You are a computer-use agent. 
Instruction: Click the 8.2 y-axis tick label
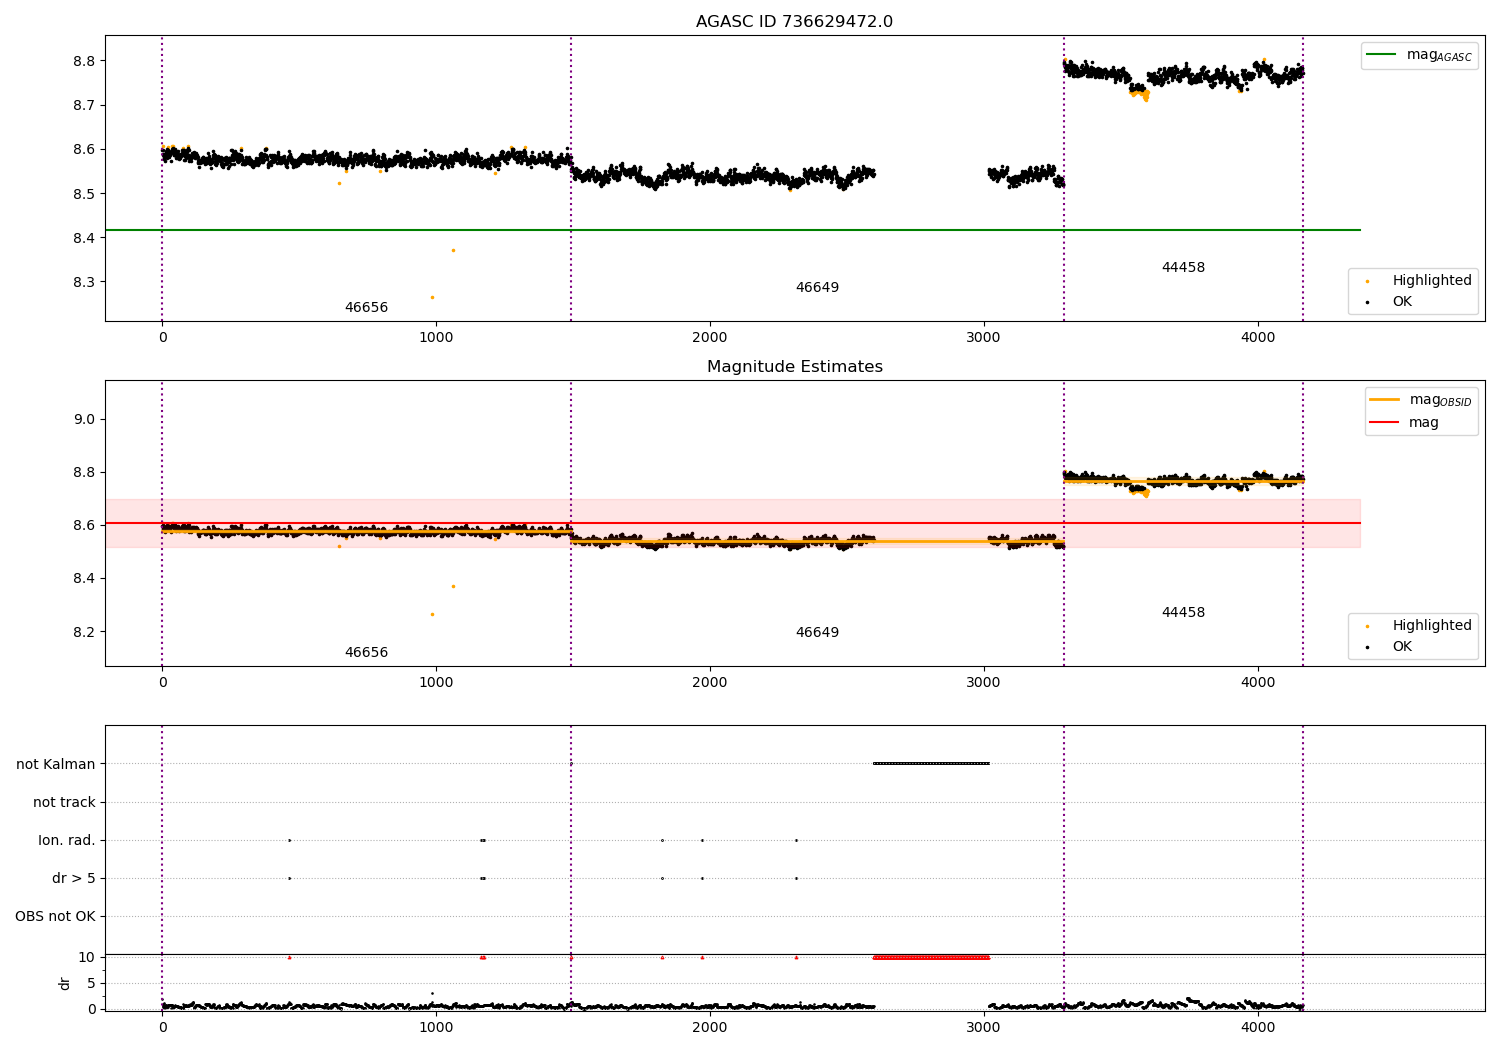pyautogui.click(x=84, y=632)
